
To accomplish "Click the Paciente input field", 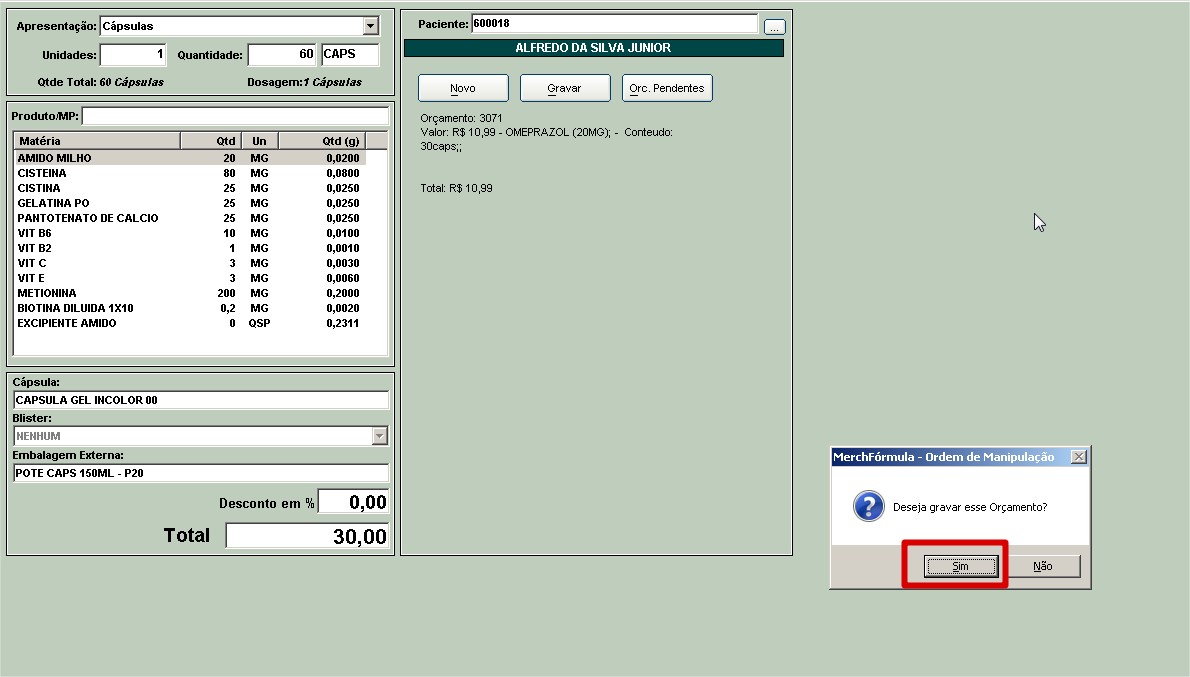I will pos(614,24).
